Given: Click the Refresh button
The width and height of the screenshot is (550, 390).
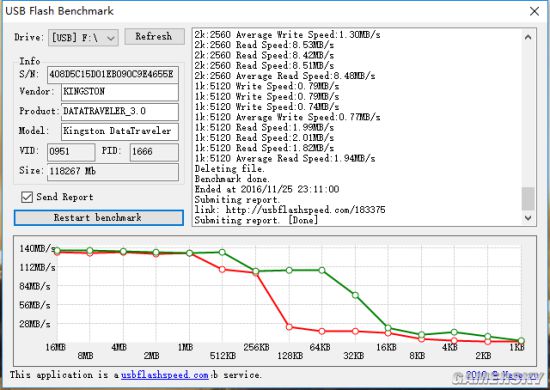Looking at the screenshot, I should click(154, 36).
